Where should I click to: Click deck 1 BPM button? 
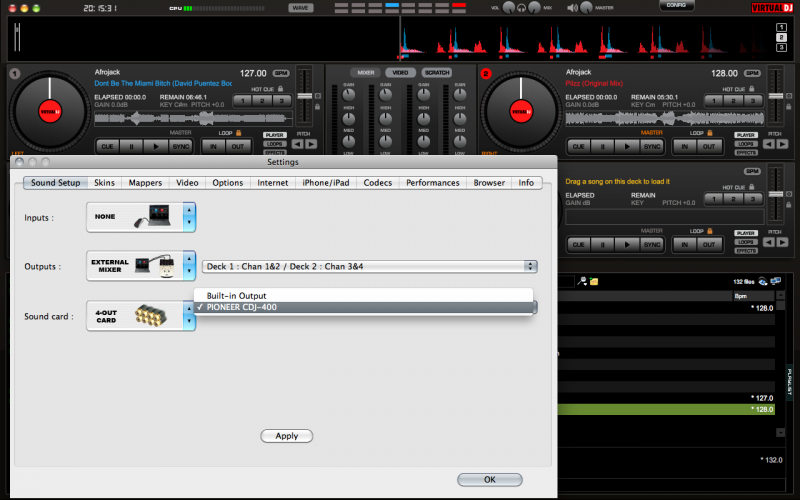coord(281,73)
